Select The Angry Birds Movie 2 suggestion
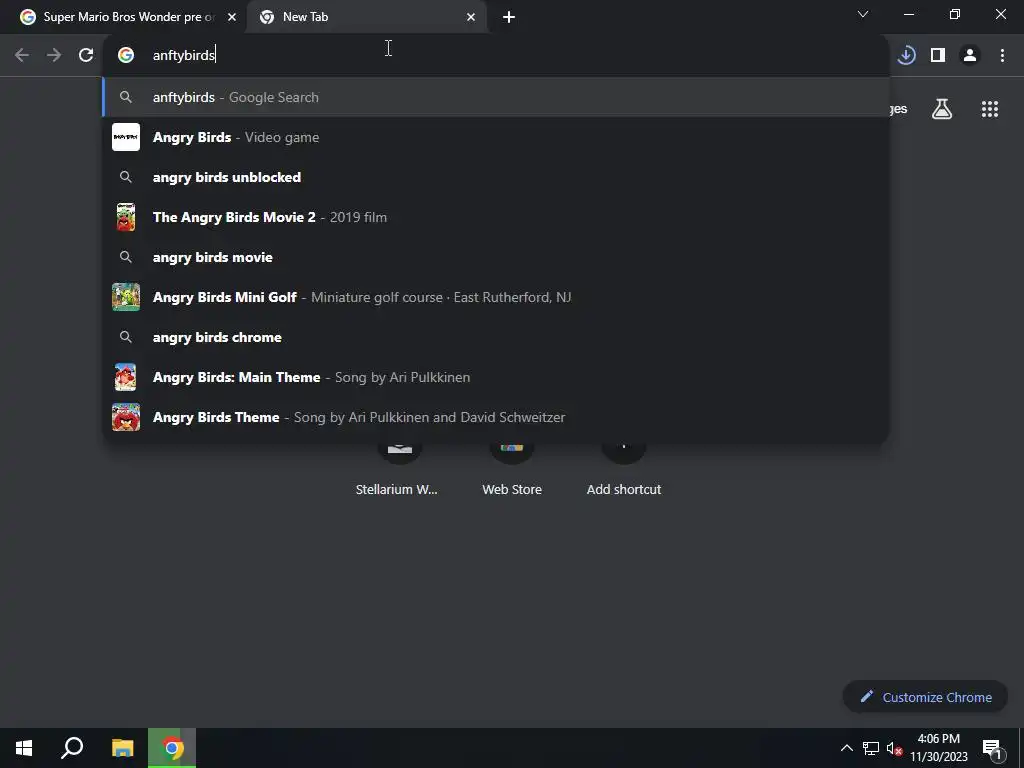 pyautogui.click(x=496, y=217)
